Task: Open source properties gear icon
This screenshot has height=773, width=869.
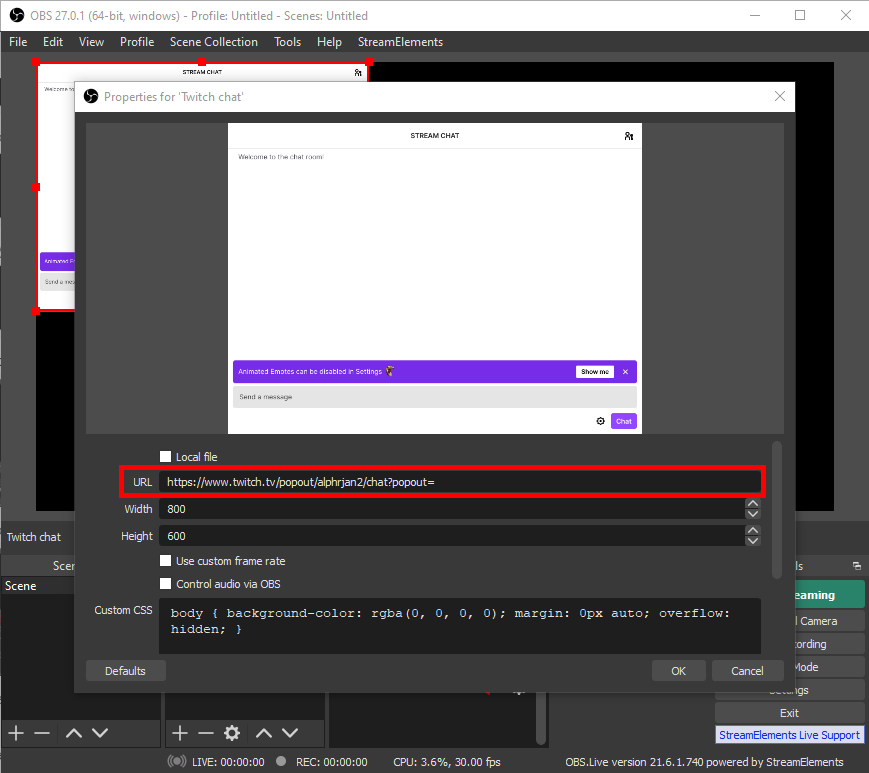Action: coord(232,733)
